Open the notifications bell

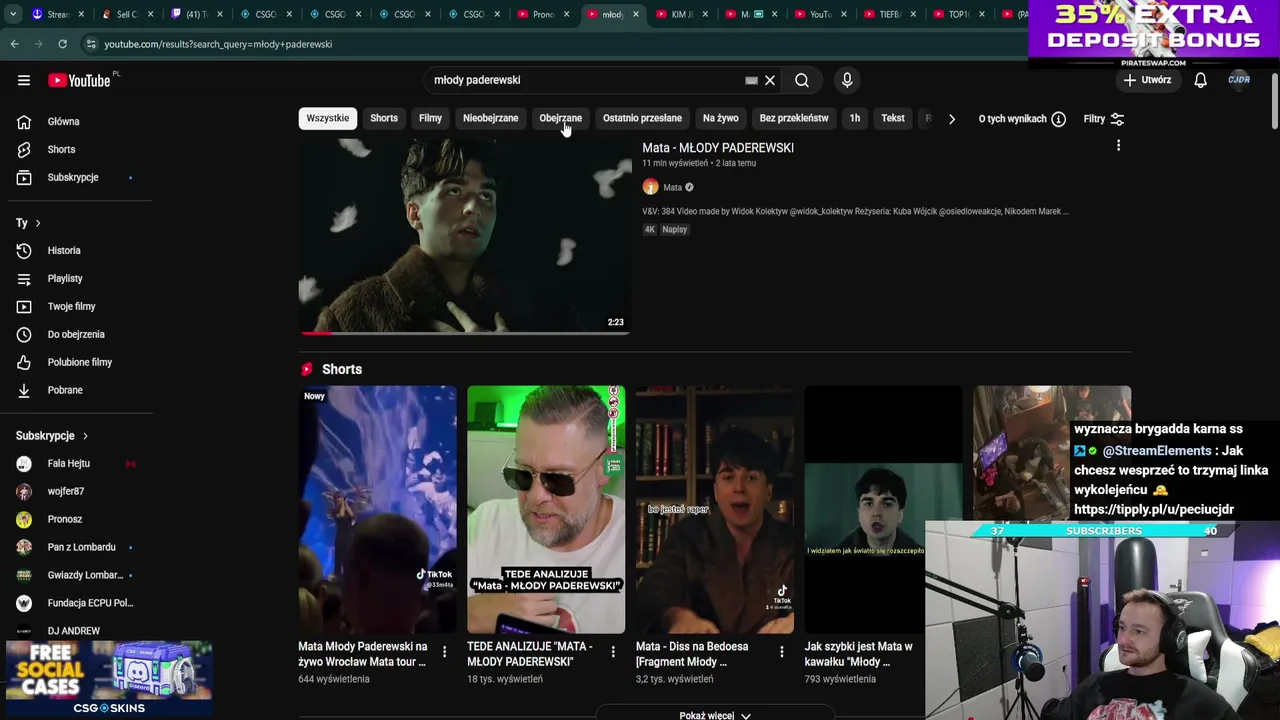point(1200,80)
